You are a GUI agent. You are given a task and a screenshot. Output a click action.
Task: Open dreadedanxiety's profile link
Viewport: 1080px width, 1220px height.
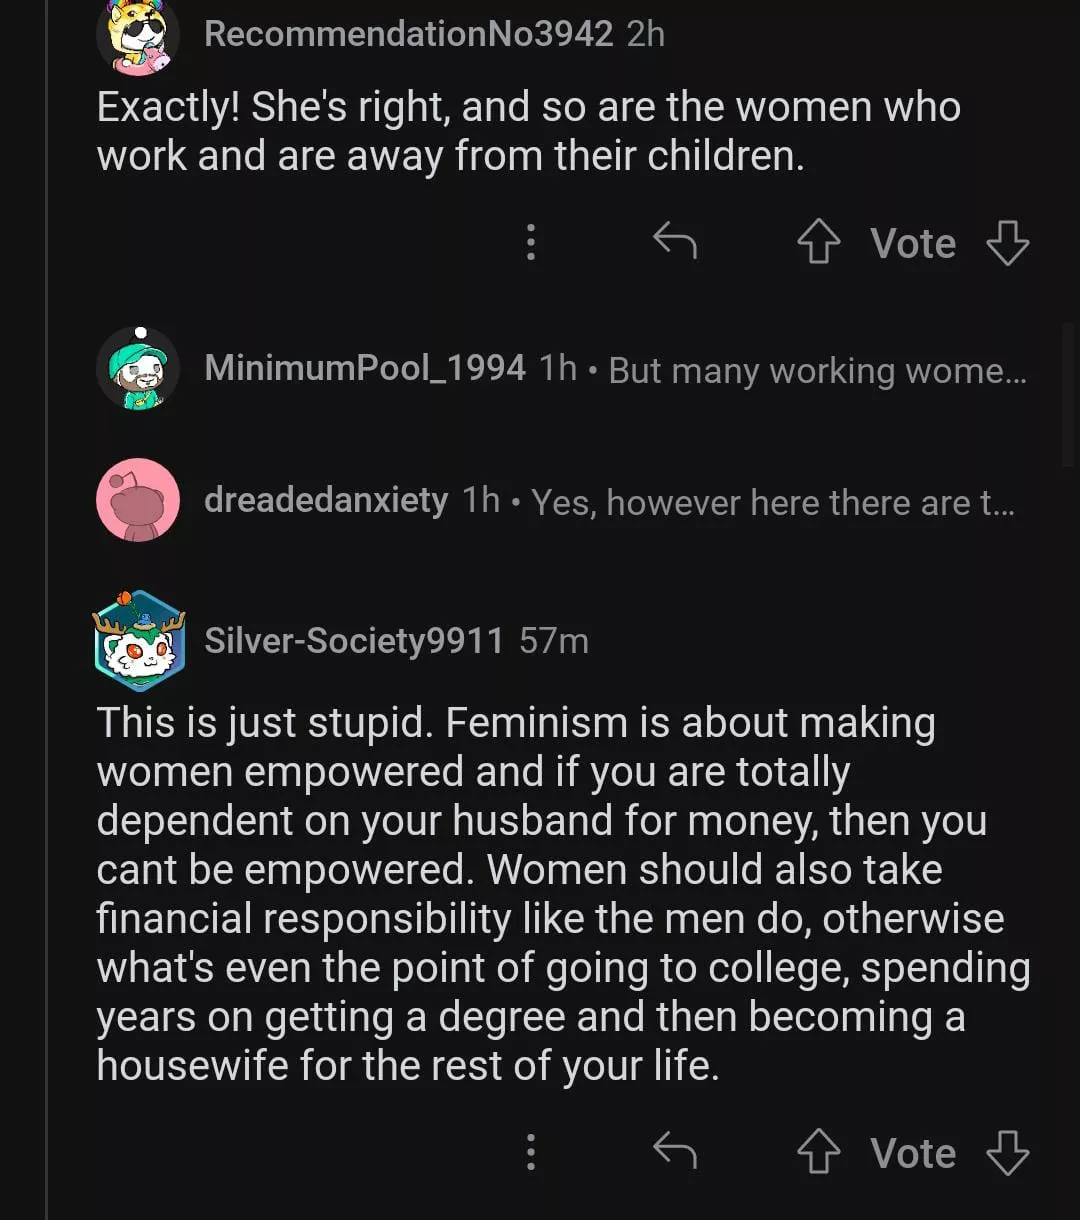tap(326, 499)
